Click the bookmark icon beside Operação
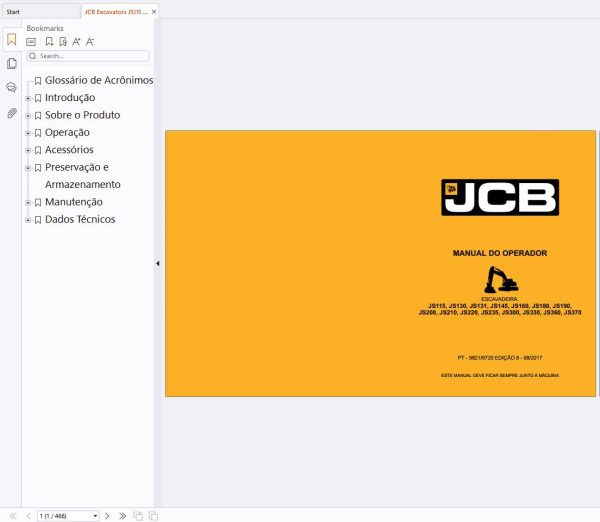This screenshot has height=522, width=600. coord(38,133)
